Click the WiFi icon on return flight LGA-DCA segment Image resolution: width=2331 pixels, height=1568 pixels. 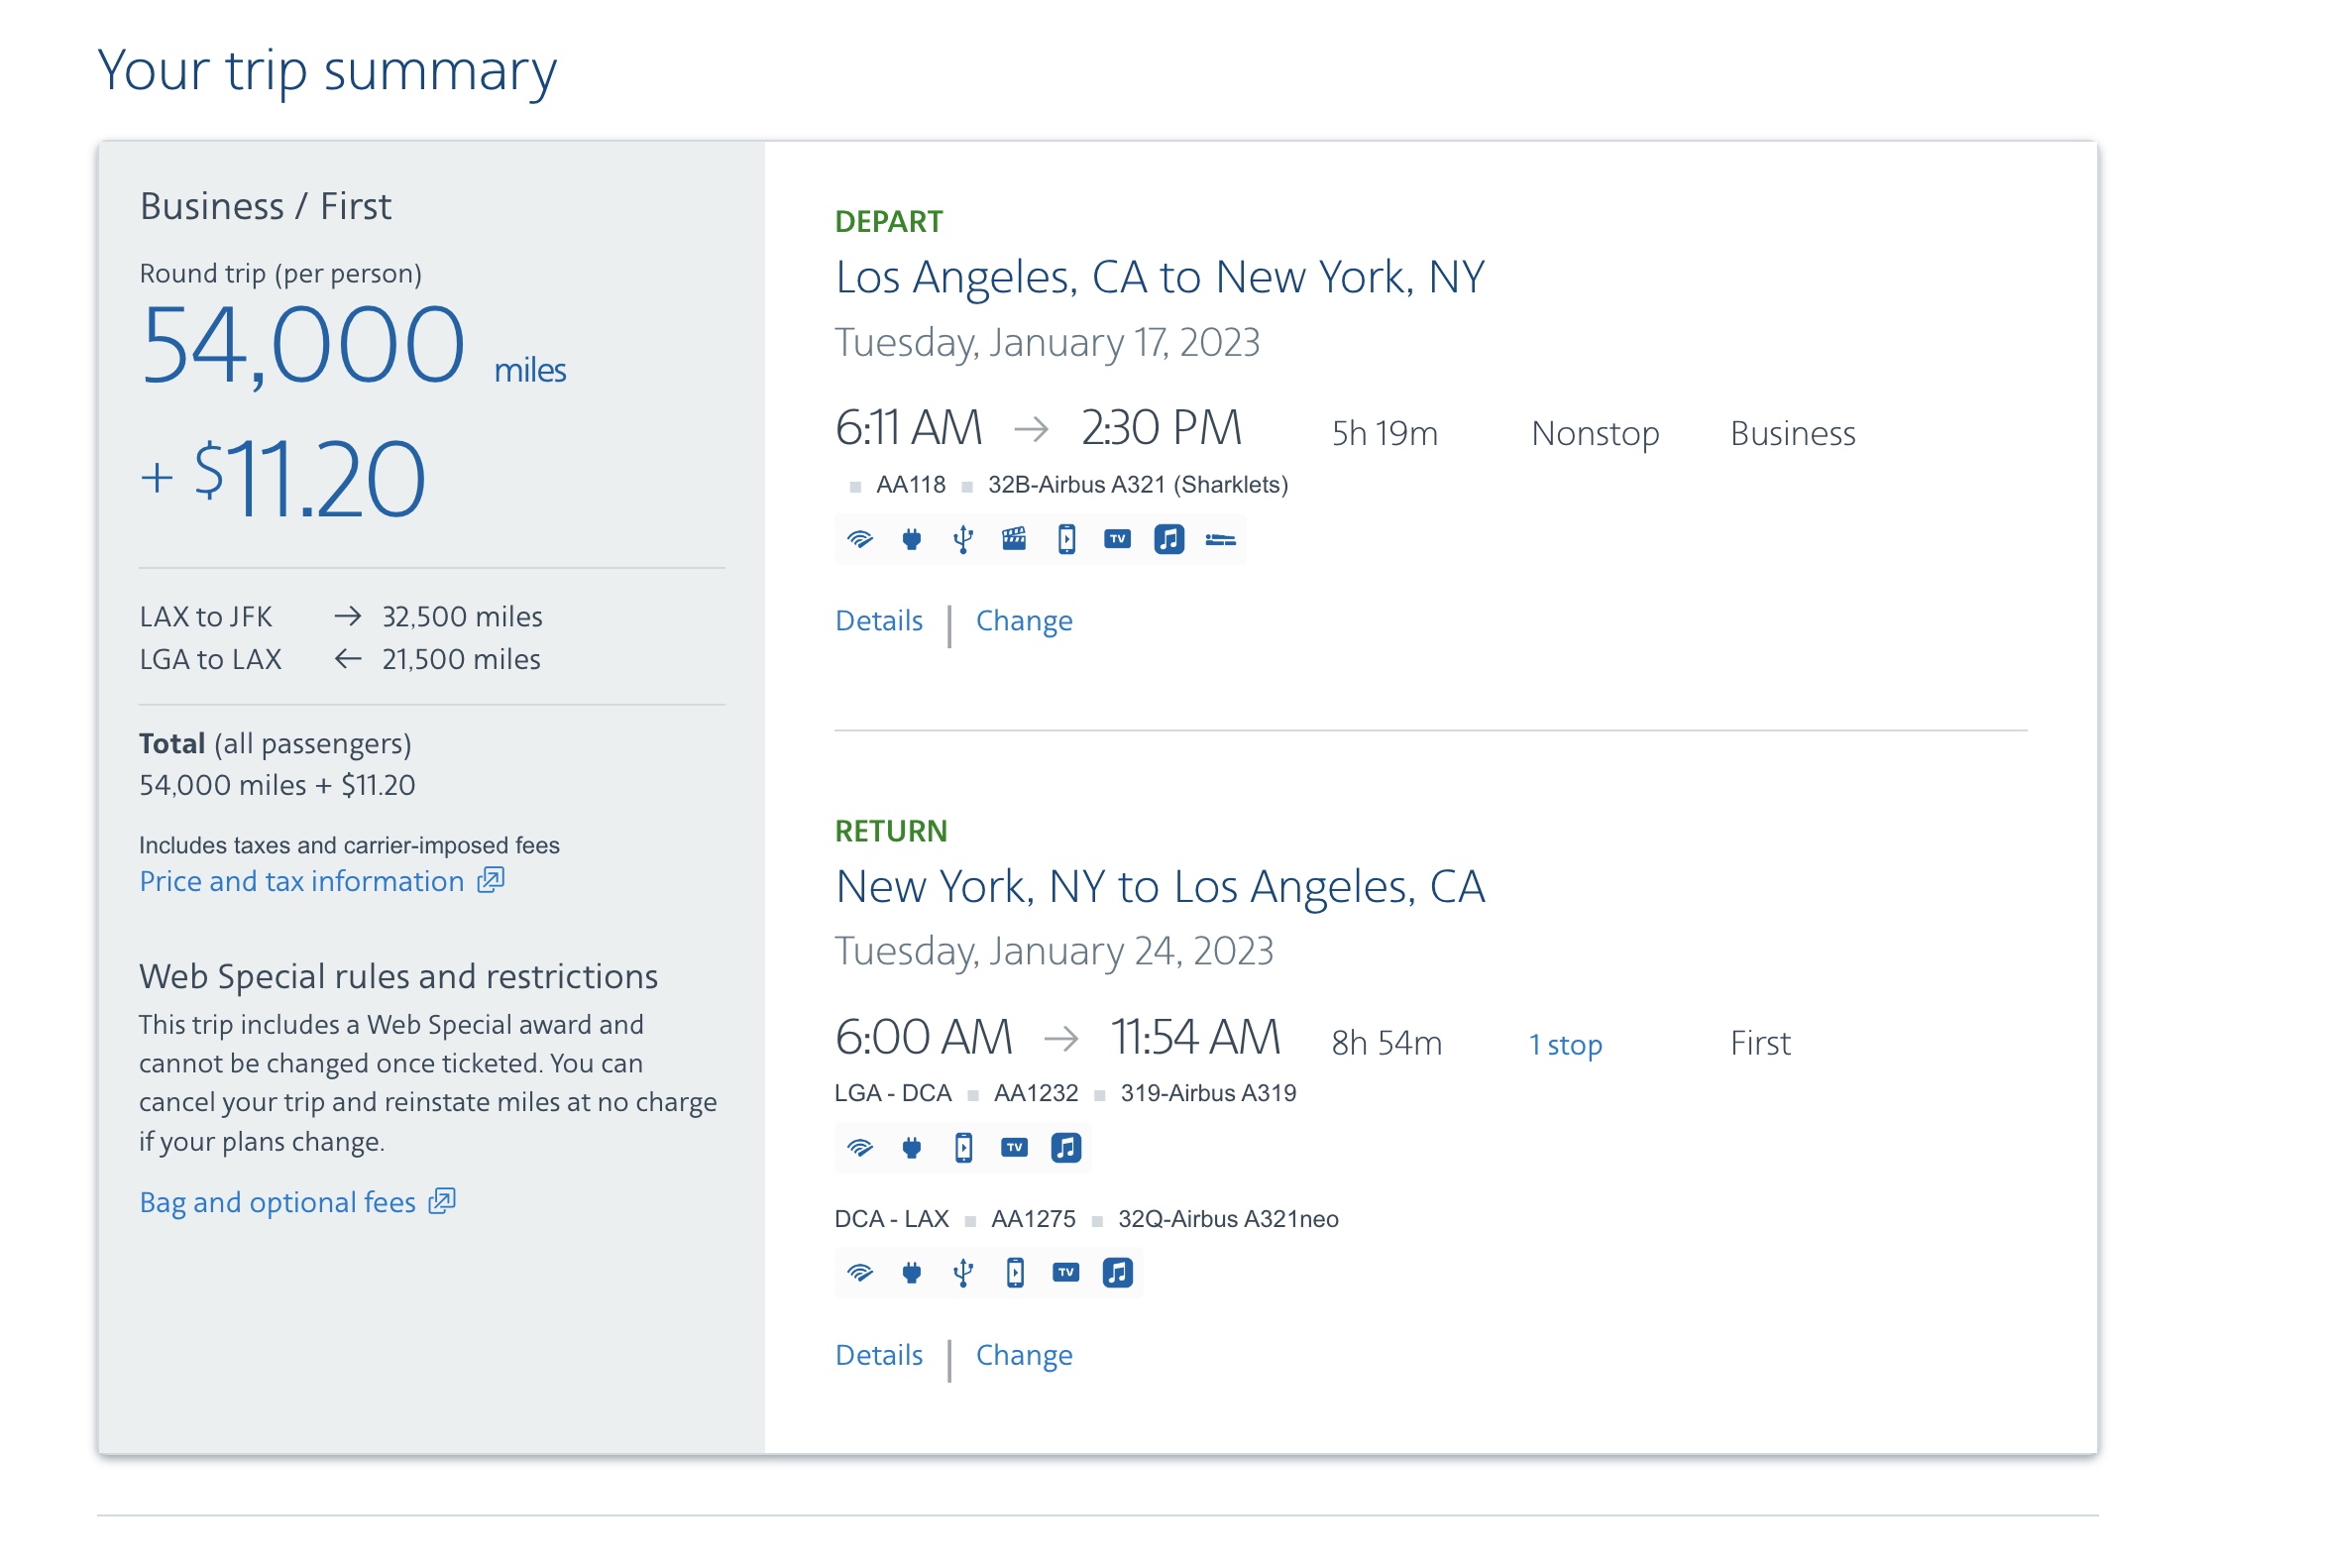857,1148
